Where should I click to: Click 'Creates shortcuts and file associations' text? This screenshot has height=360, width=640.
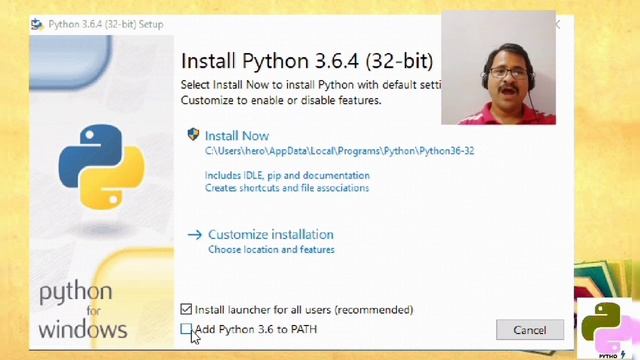pos(287,188)
